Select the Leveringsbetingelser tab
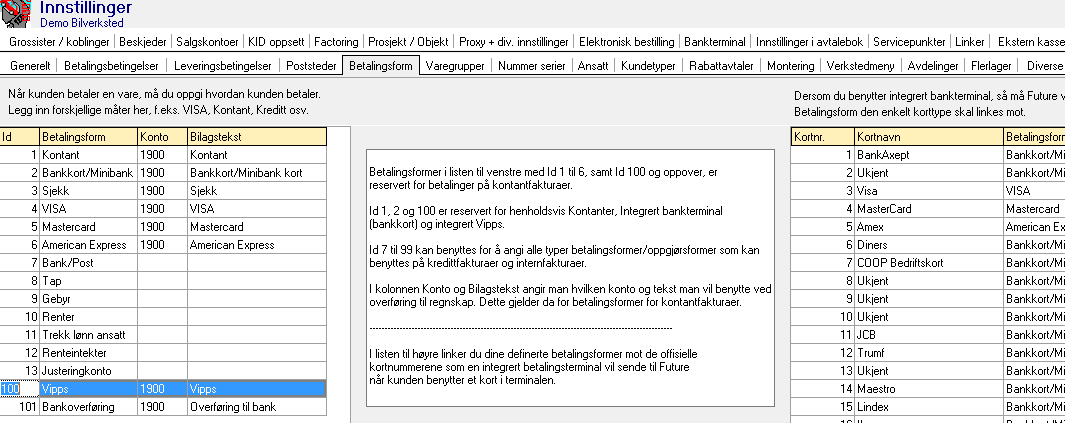Image resolution: width=1065 pixels, height=423 pixels. (223, 66)
